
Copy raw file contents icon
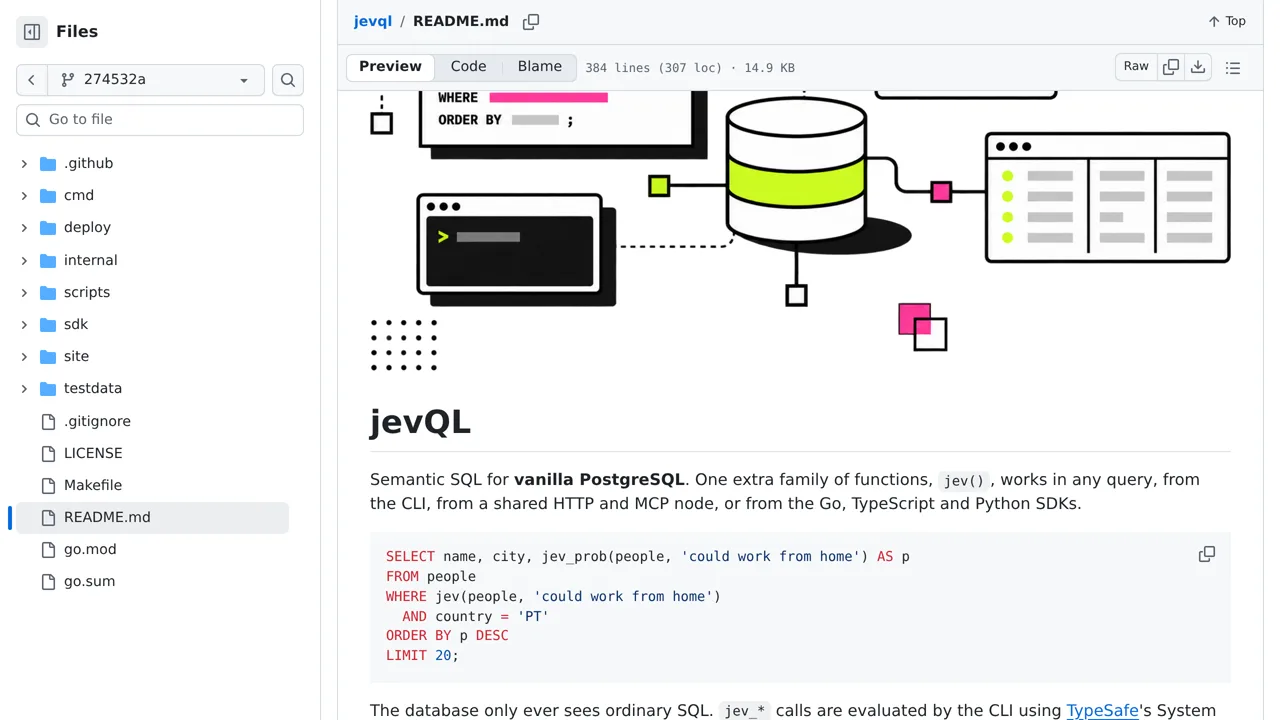[x=1171, y=67]
